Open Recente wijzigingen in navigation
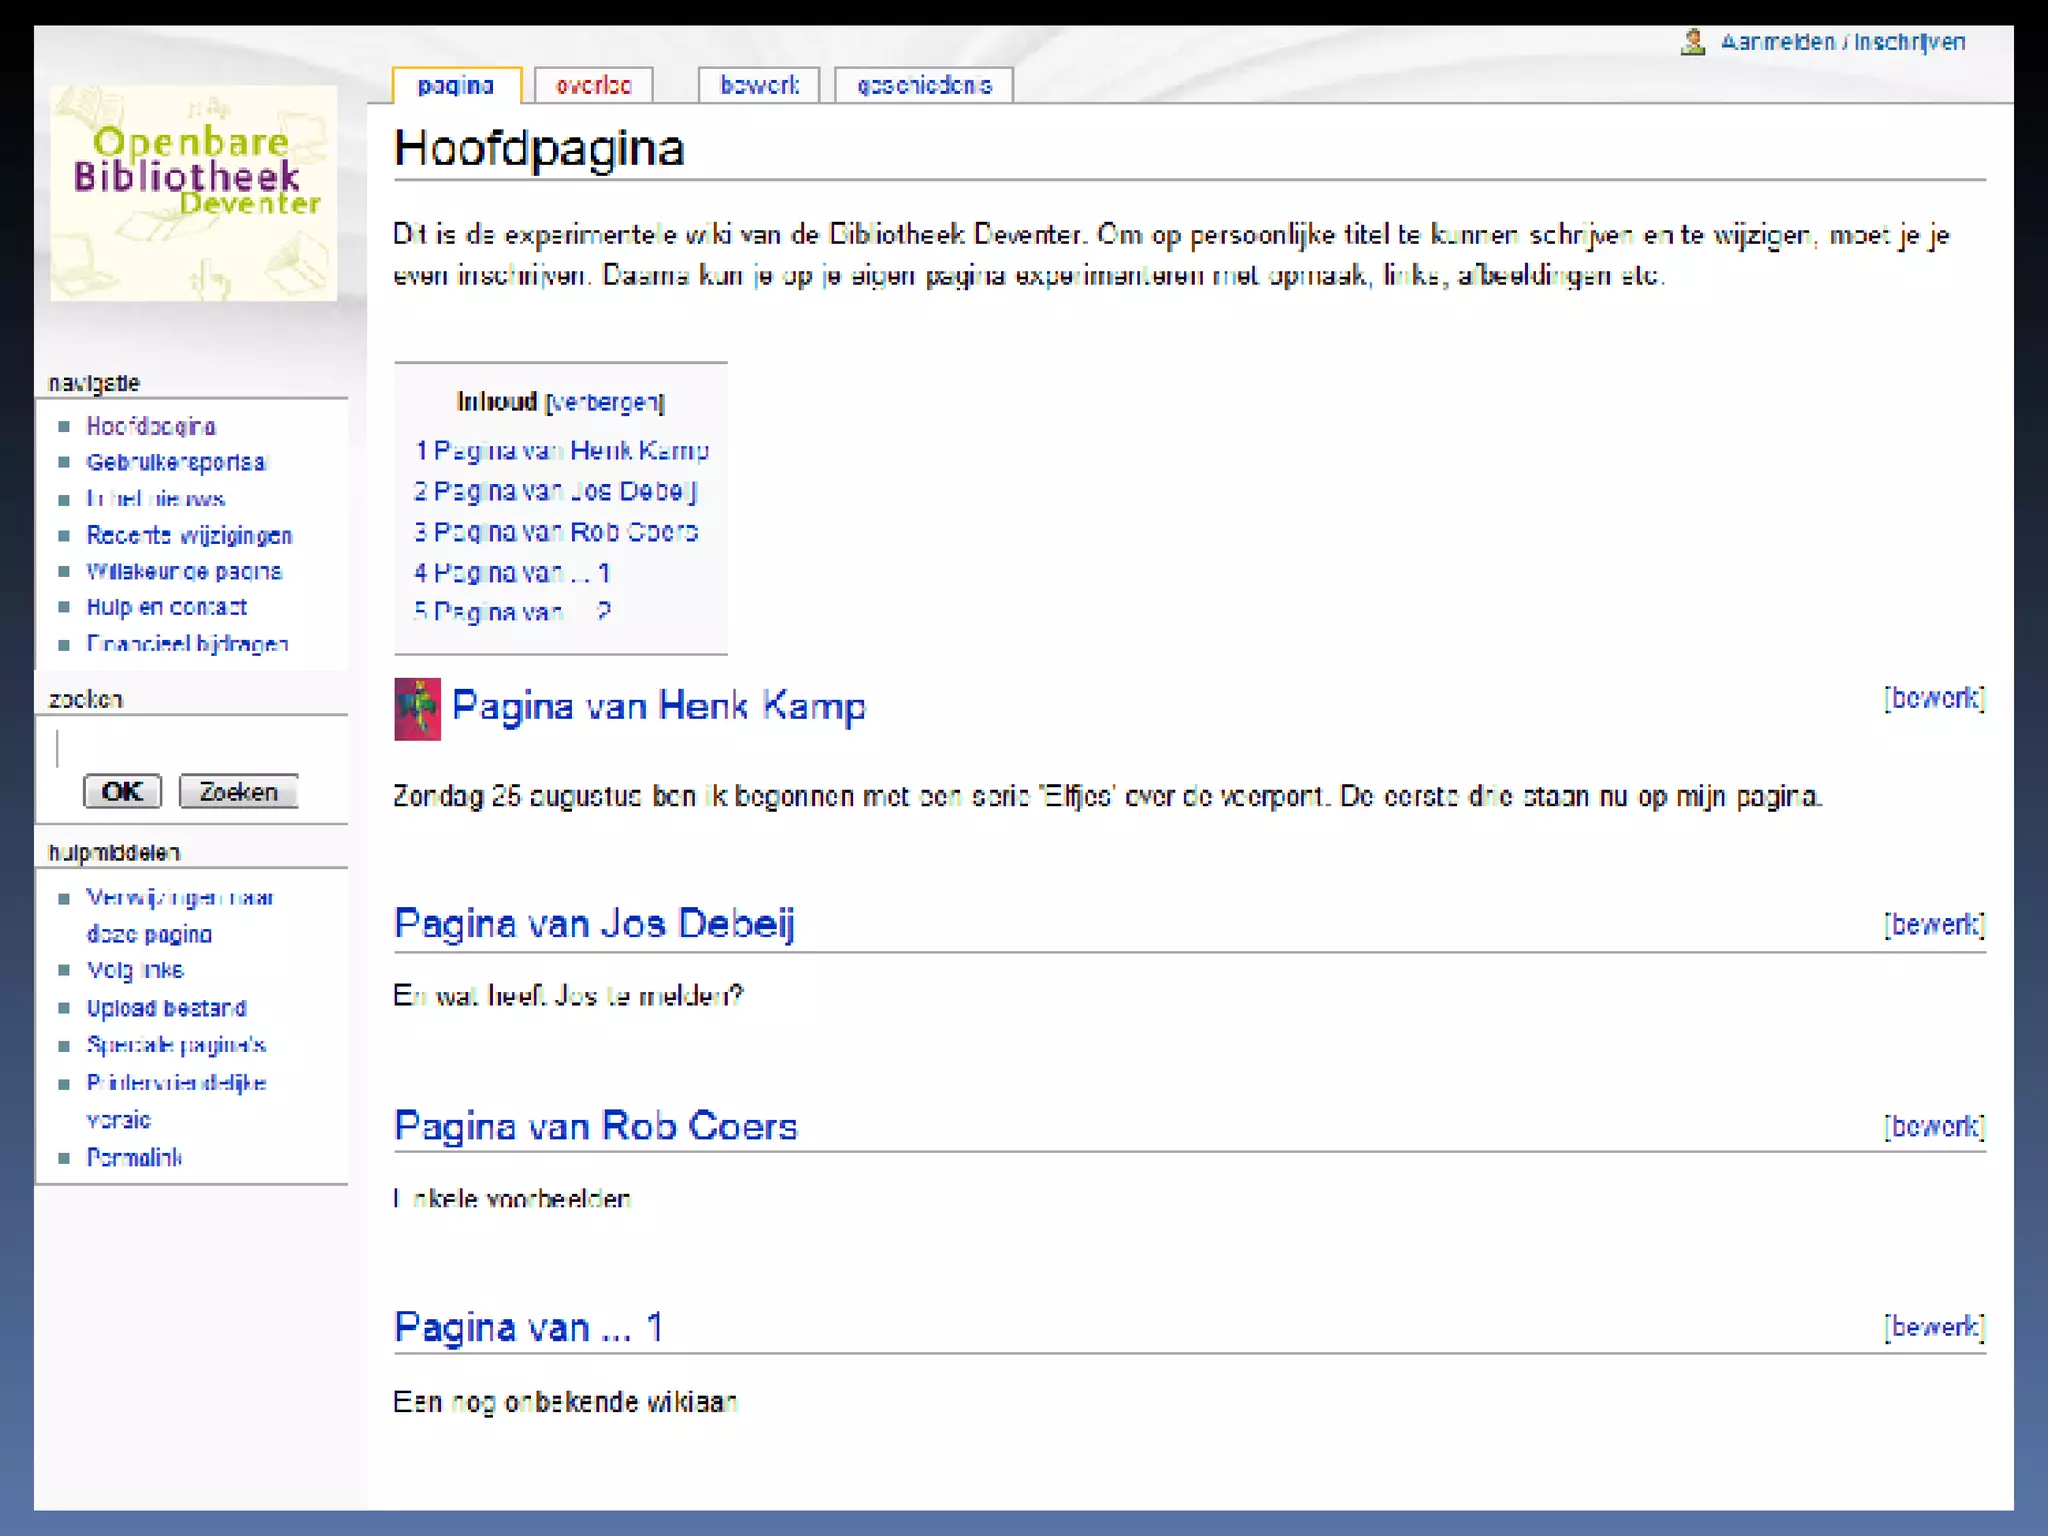The width and height of the screenshot is (2048, 1536). (189, 535)
